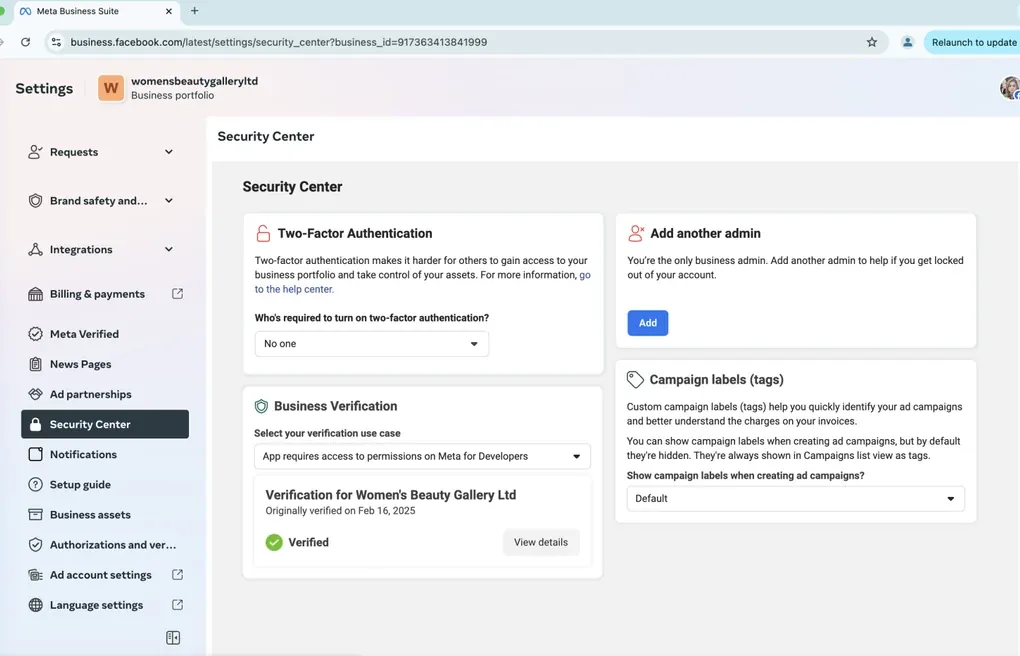
Task: Click the orange W business portfolio avatar
Action: 111,88
